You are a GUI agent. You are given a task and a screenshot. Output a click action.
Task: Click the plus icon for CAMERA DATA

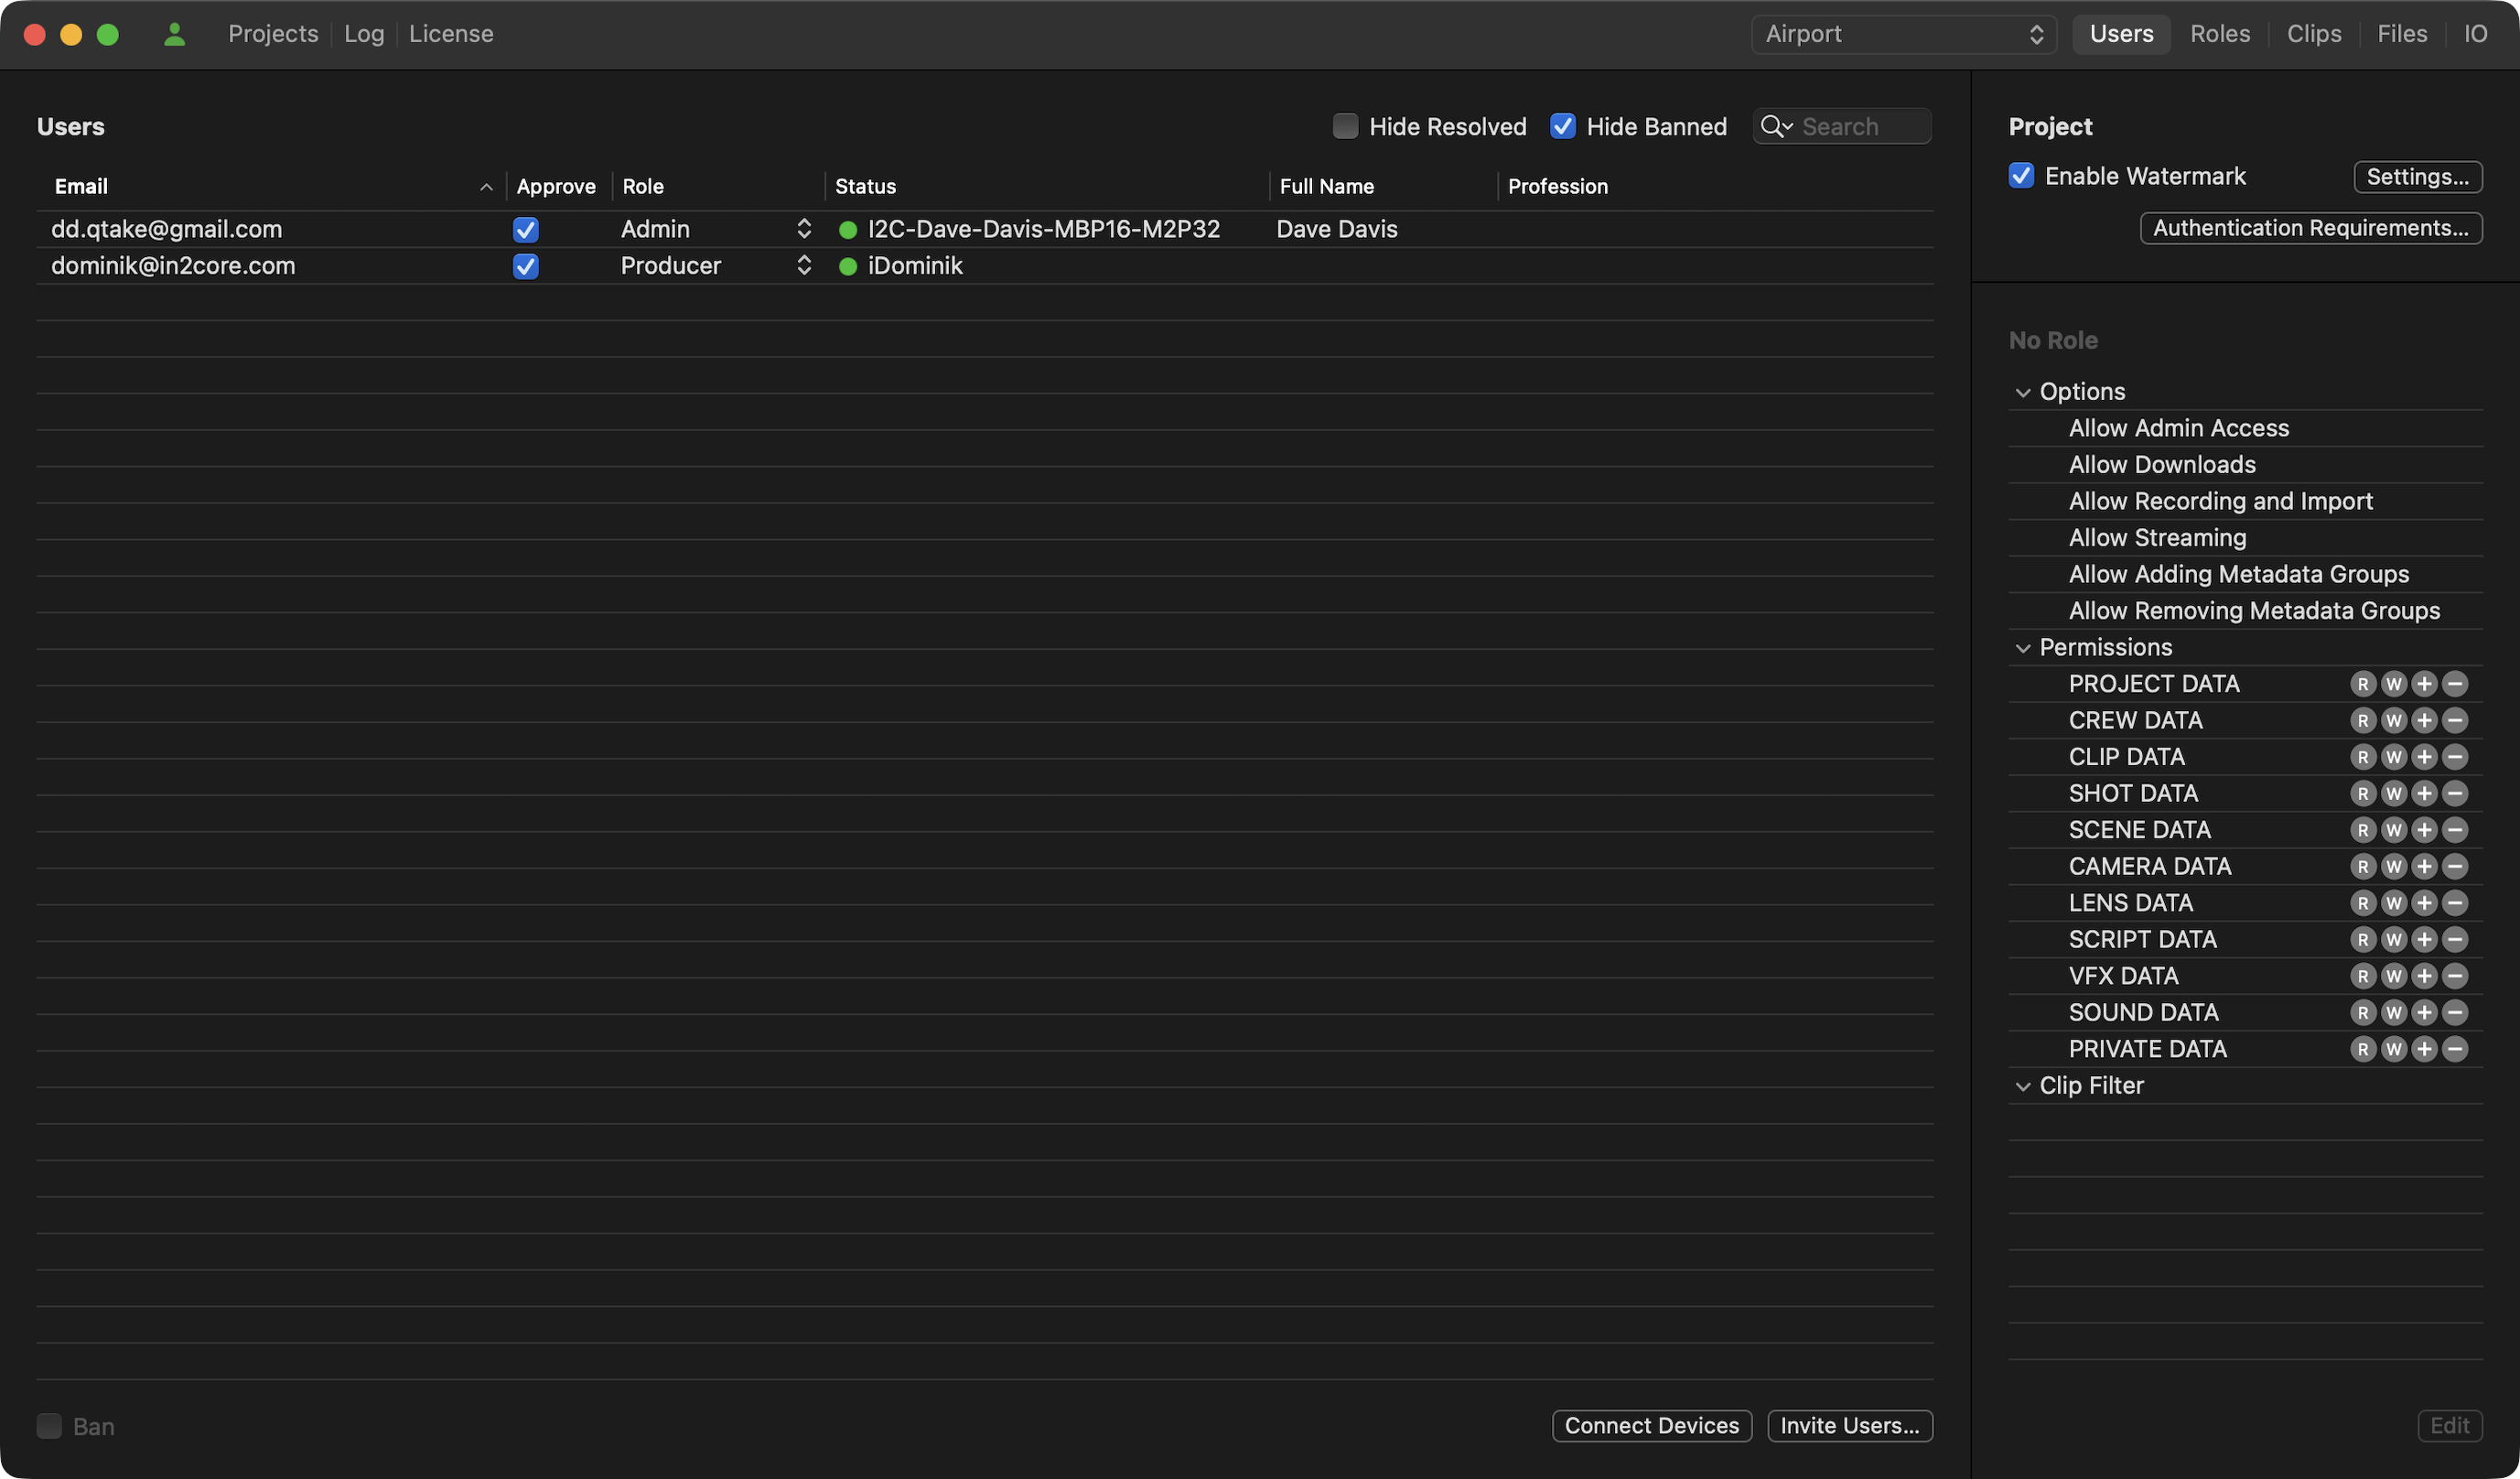pyautogui.click(x=2424, y=866)
